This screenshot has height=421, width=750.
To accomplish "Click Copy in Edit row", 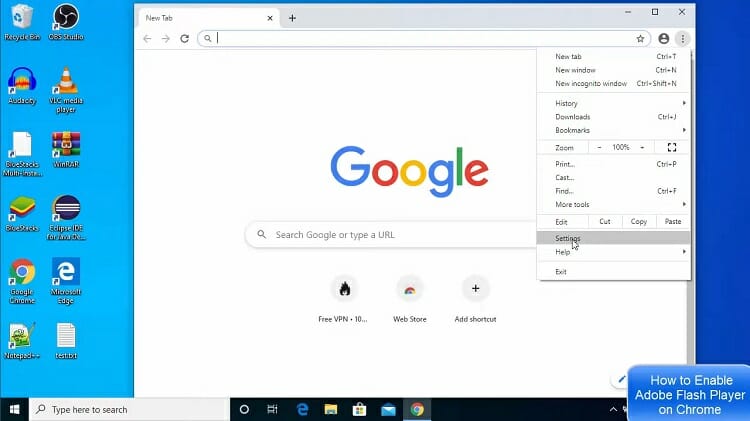I will click(639, 222).
